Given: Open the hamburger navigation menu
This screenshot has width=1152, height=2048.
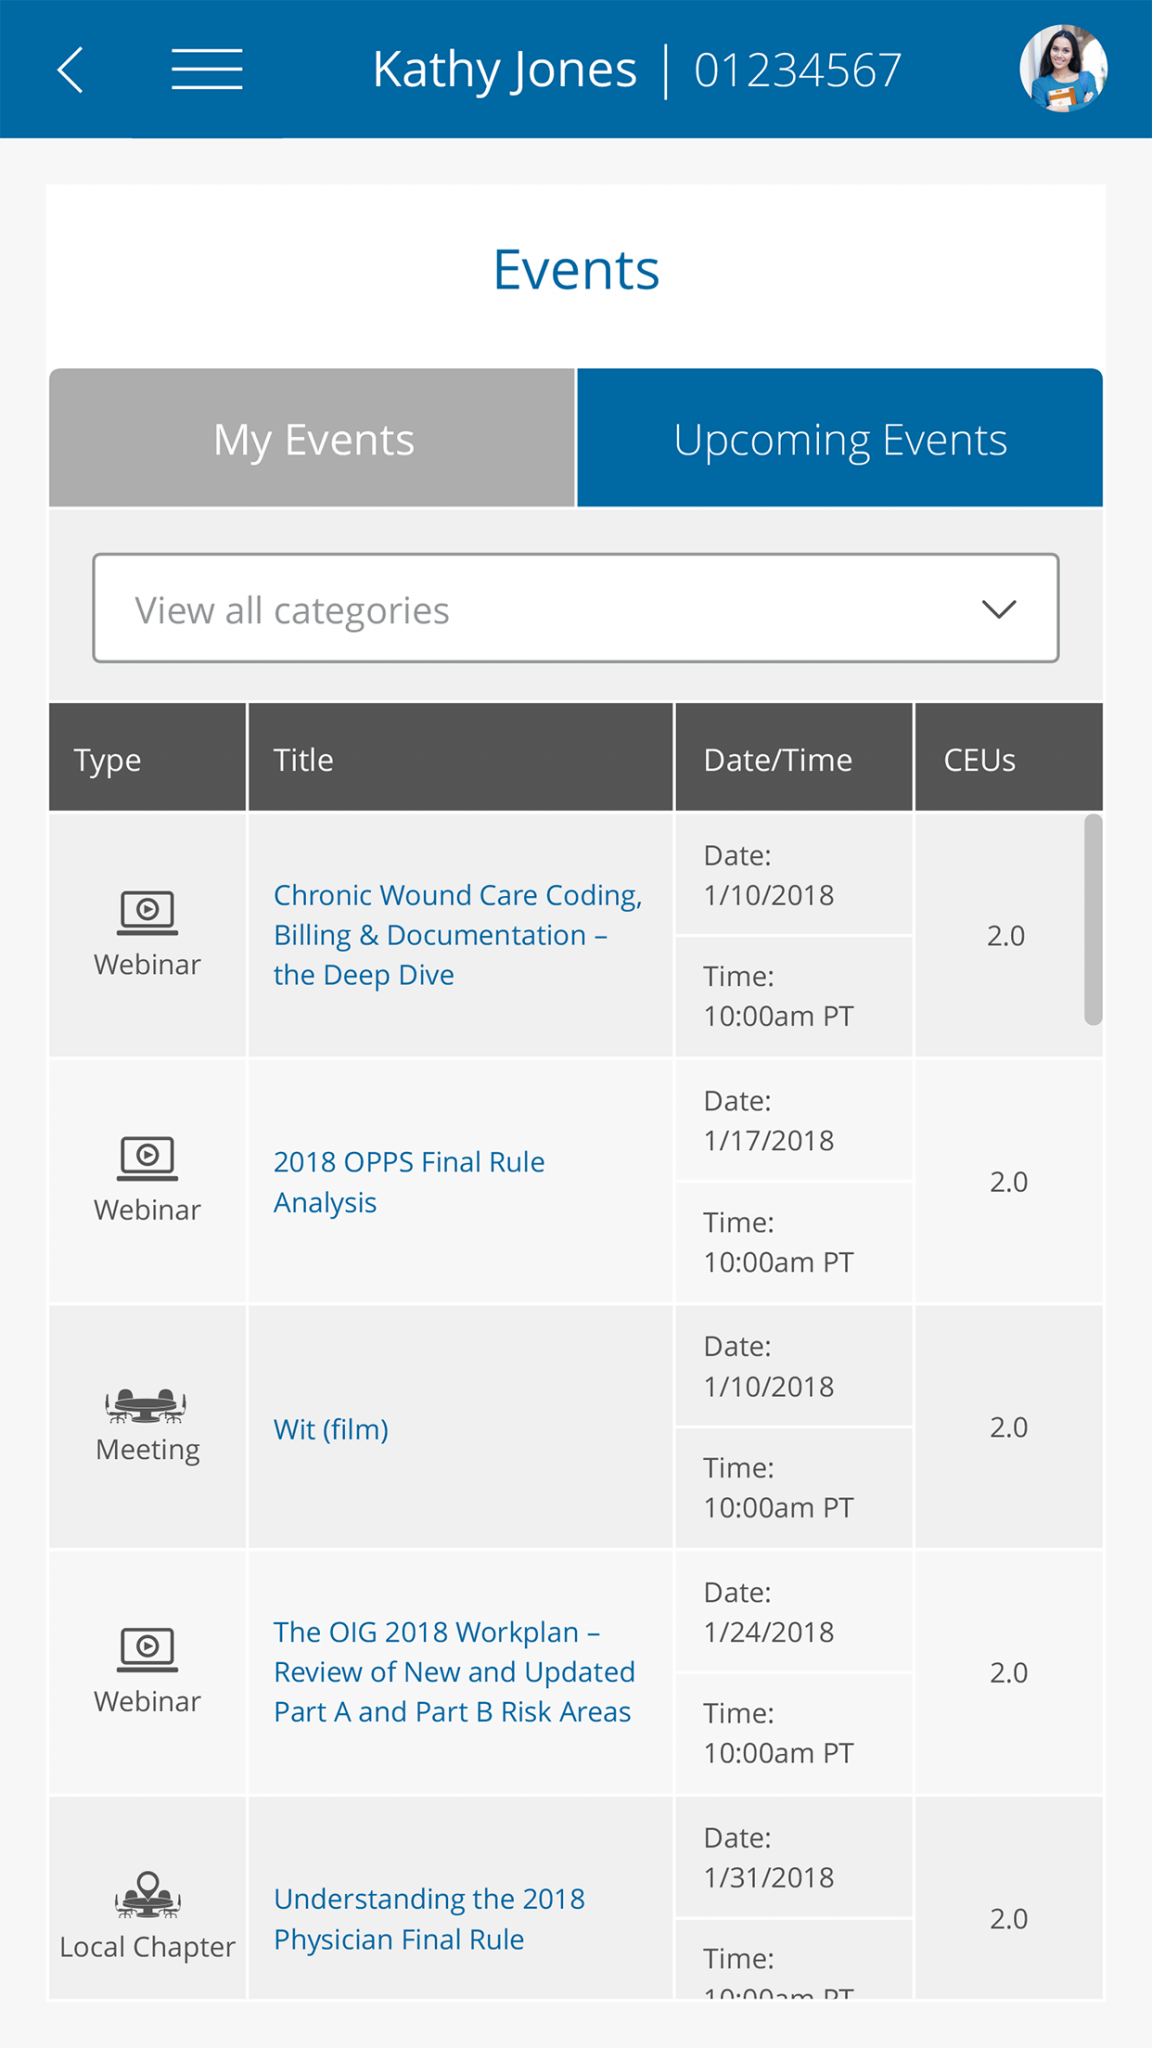Looking at the screenshot, I should (x=206, y=70).
